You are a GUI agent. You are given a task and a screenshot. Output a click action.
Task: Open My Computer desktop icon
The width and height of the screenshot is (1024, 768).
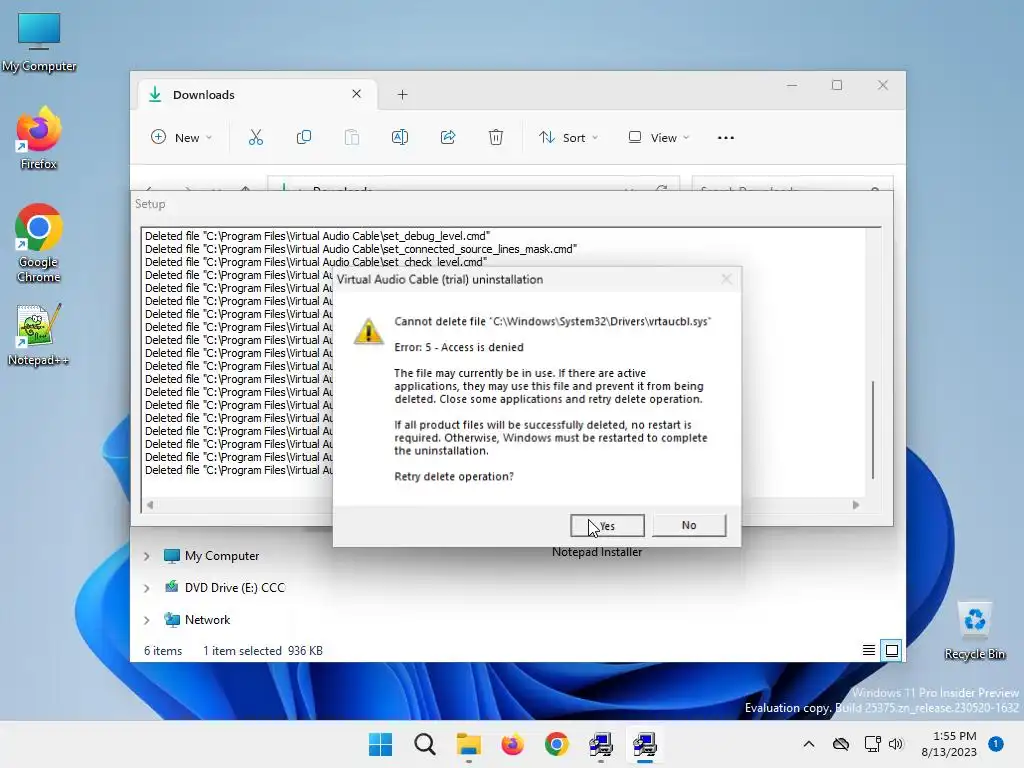[39, 42]
